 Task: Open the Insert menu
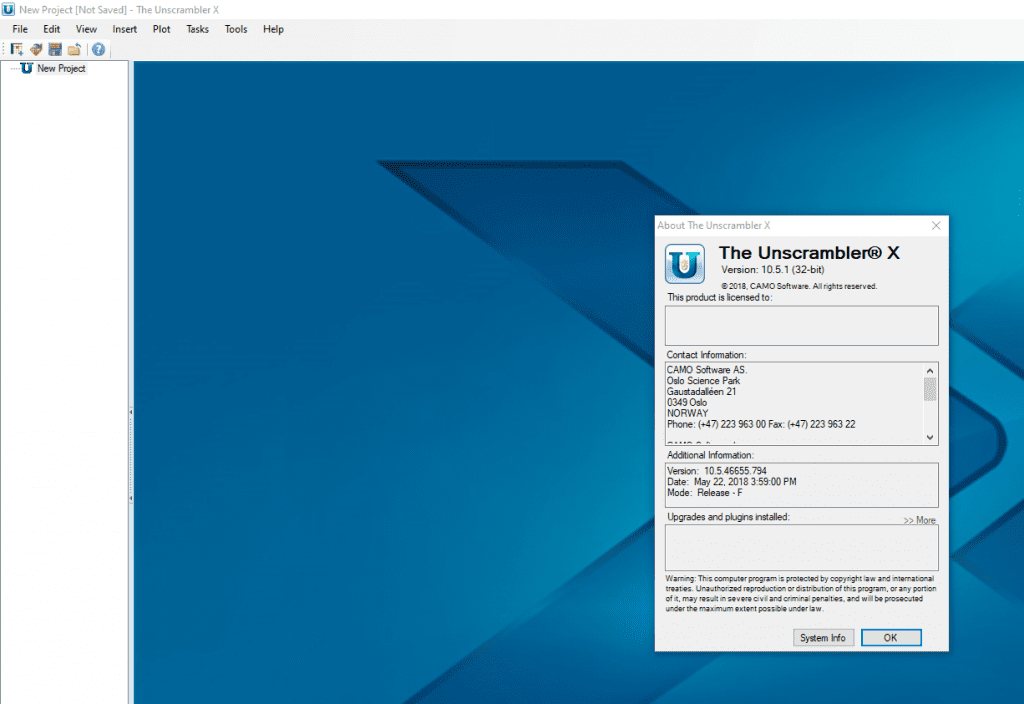tap(124, 29)
